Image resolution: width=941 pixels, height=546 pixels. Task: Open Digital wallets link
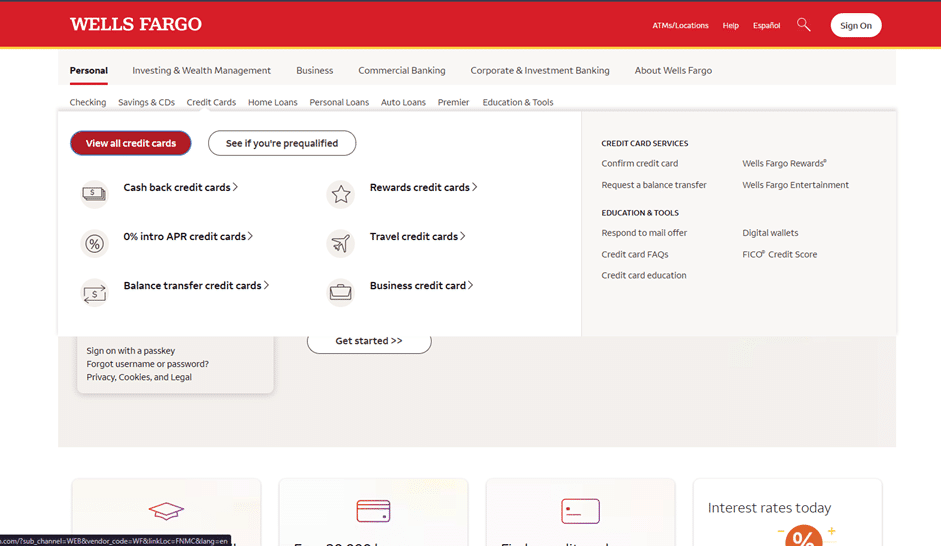(x=771, y=233)
